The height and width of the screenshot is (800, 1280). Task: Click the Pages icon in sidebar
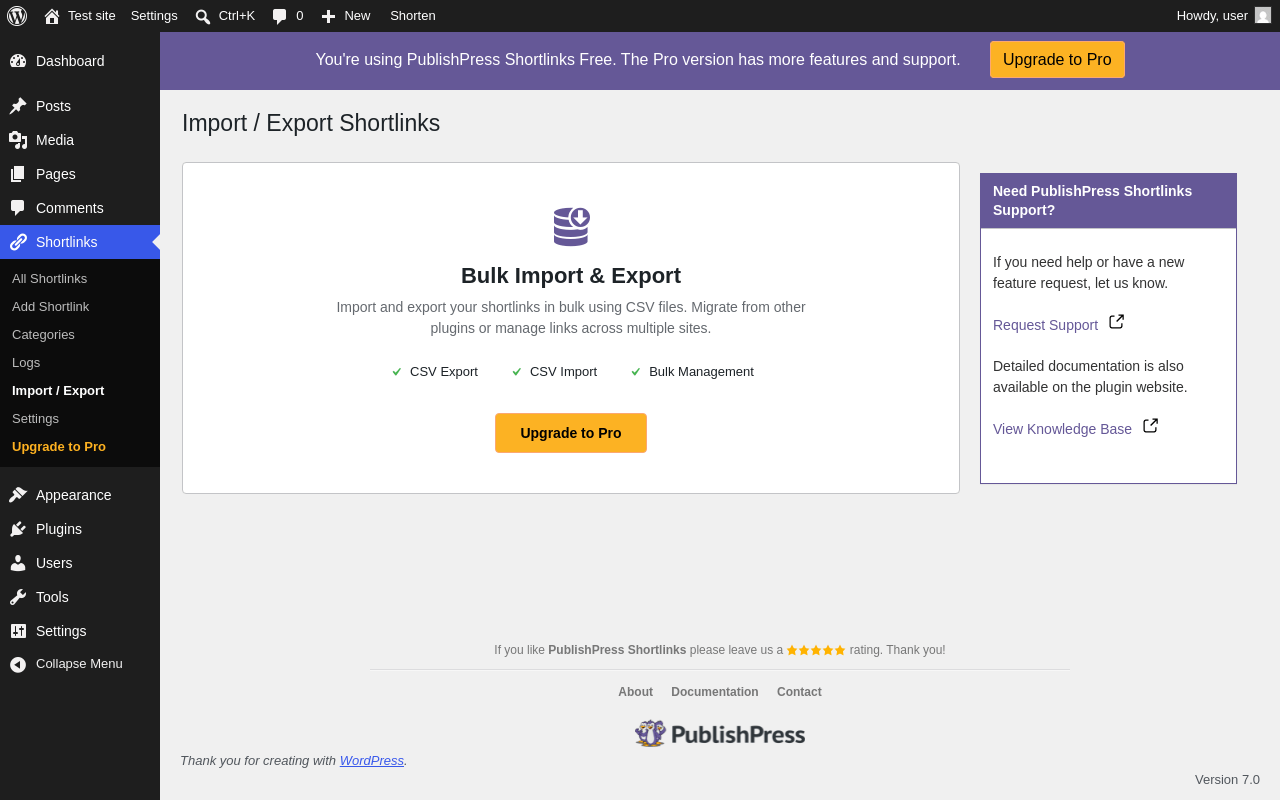coord(18,174)
